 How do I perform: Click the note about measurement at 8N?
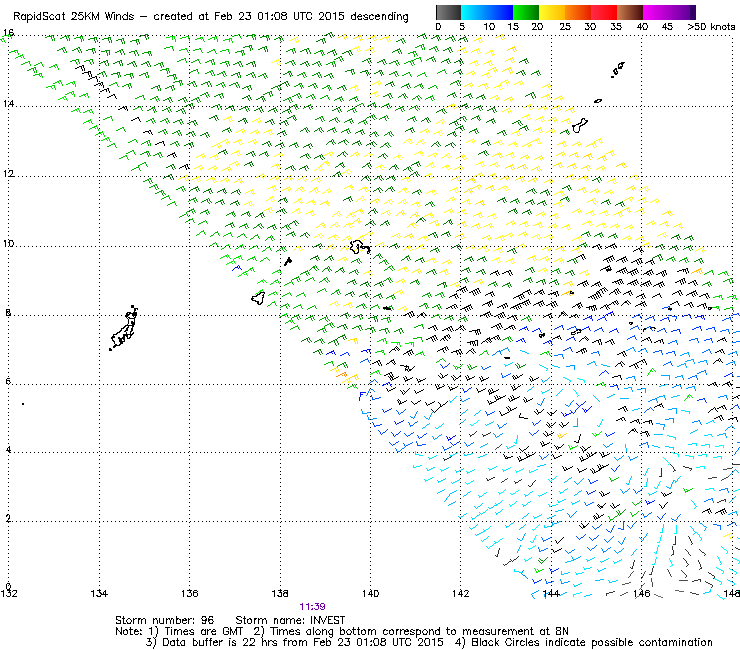coord(419,631)
